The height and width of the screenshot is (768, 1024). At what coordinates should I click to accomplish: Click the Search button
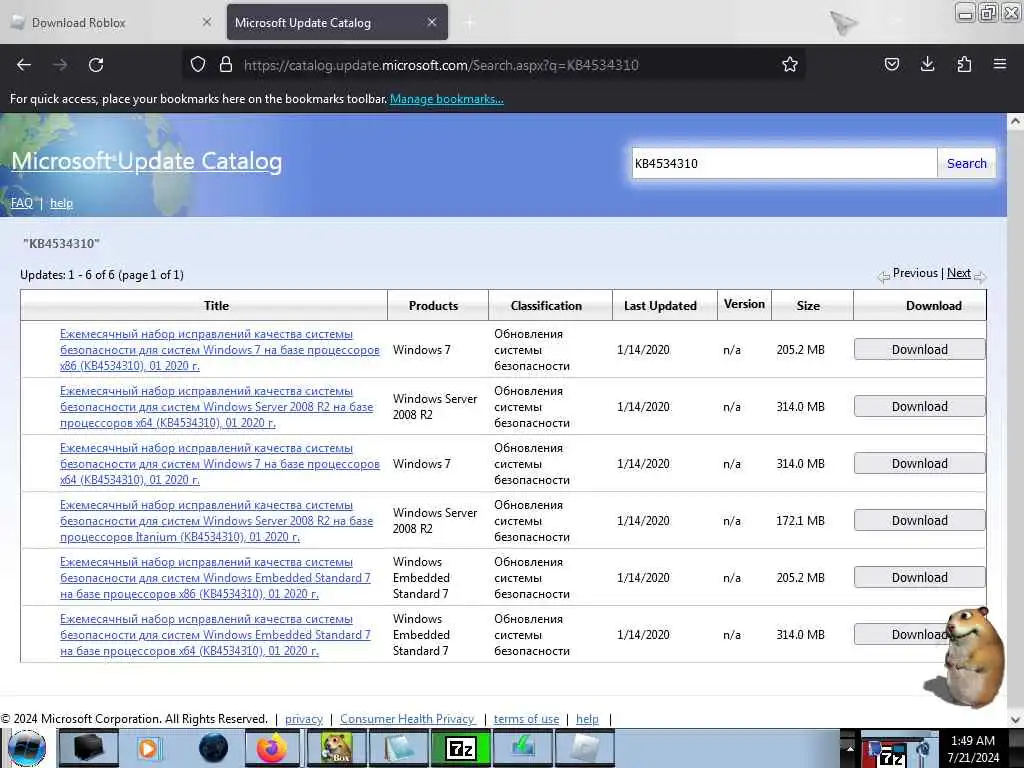pos(967,163)
